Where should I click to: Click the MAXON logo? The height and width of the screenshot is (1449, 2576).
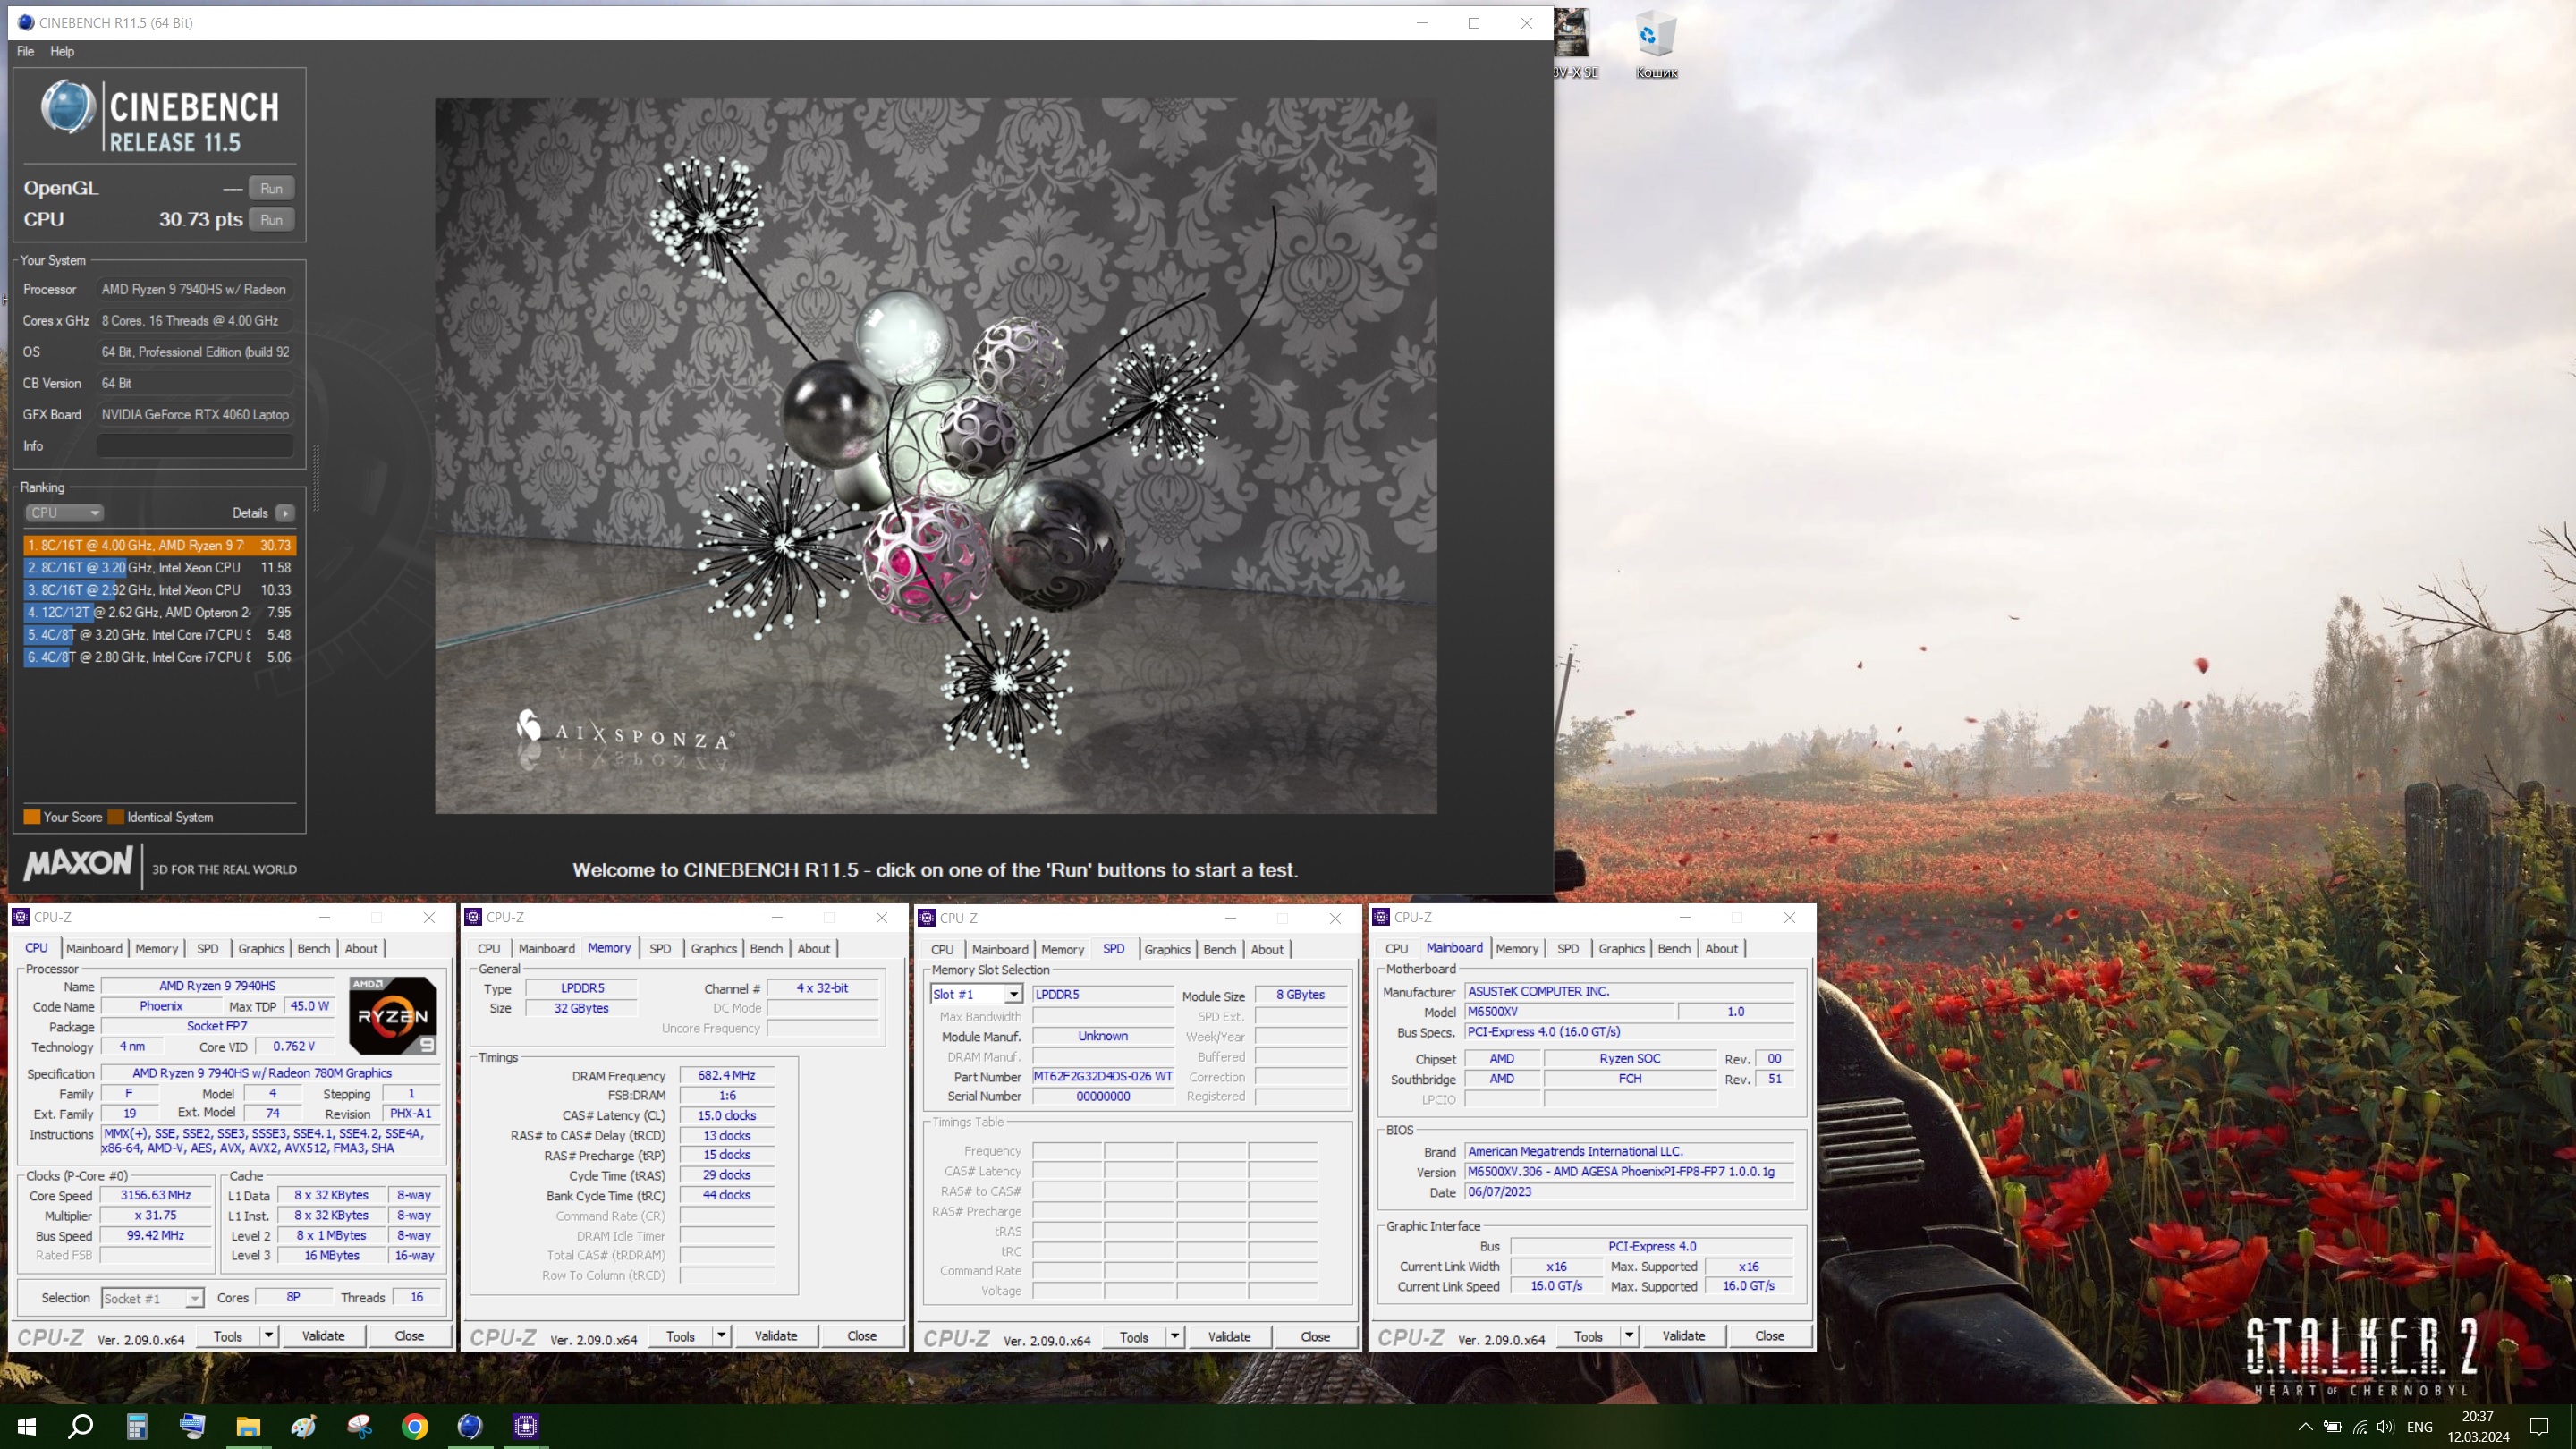(78, 863)
